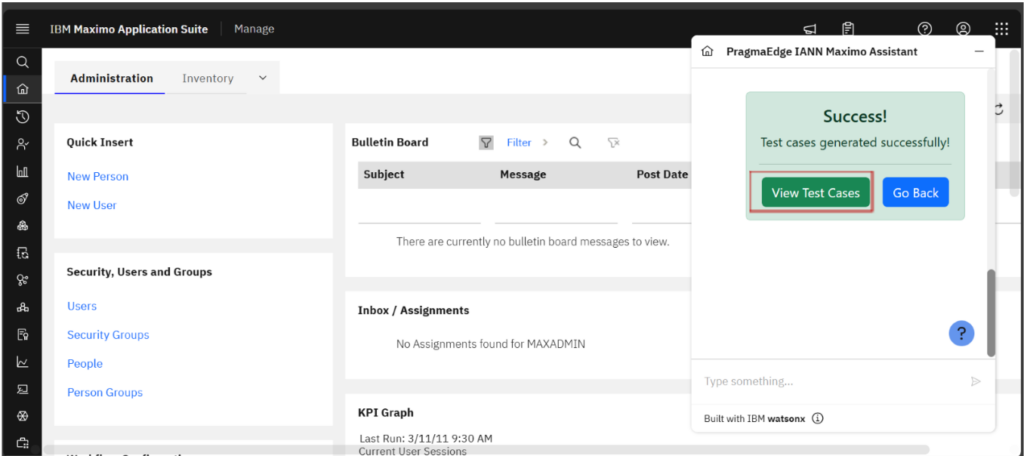Viewport: 1024px width, 456px height.
Task: Click the Message column header
Action: tap(523, 174)
